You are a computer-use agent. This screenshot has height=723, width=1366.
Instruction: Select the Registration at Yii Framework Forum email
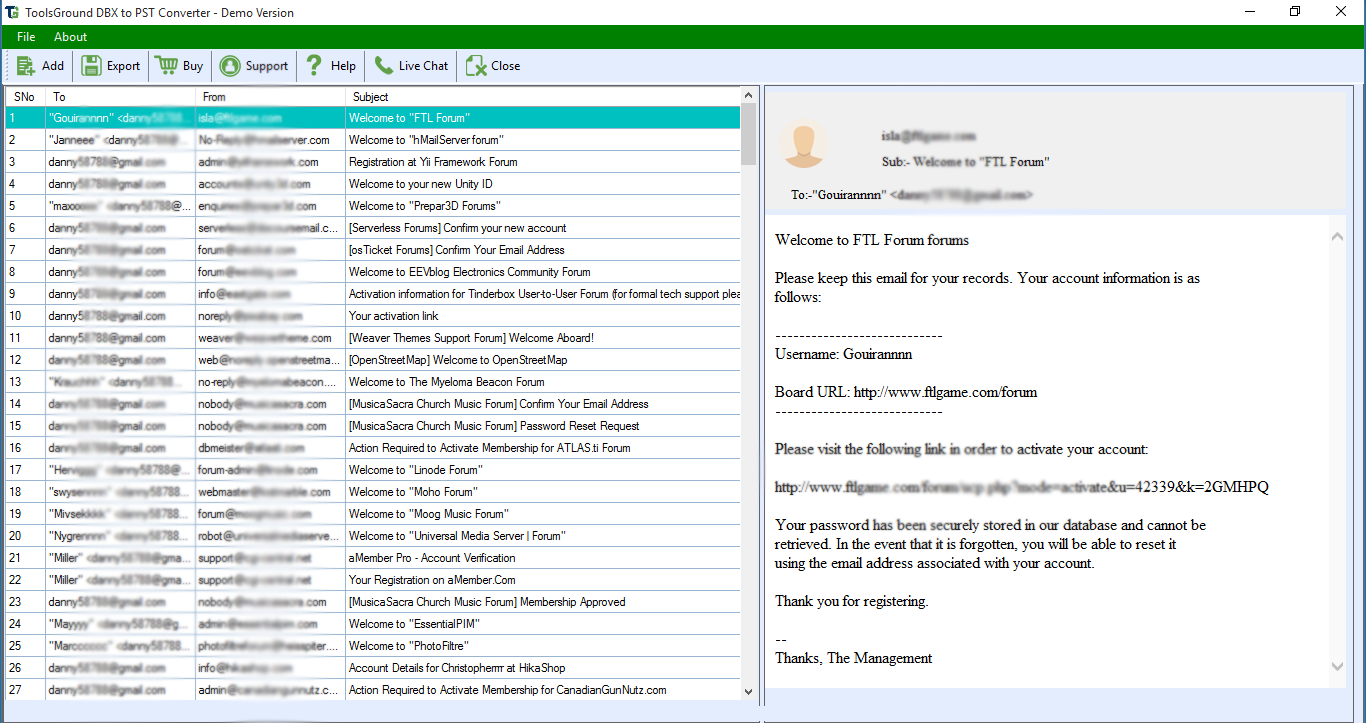point(433,162)
